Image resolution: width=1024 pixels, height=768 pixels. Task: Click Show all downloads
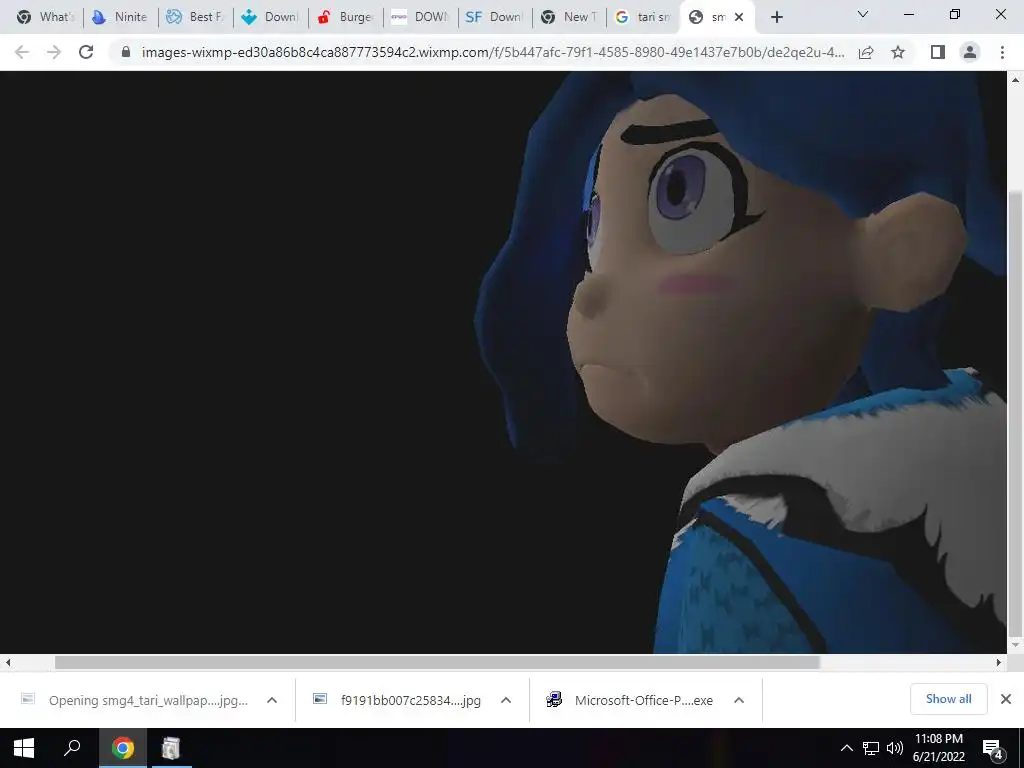(x=948, y=699)
